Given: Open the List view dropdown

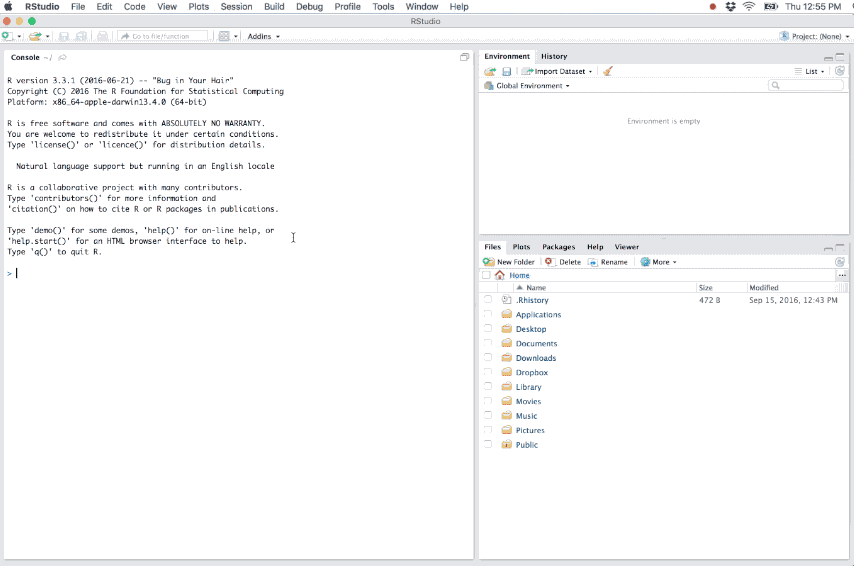Looking at the screenshot, I should pyautogui.click(x=809, y=71).
